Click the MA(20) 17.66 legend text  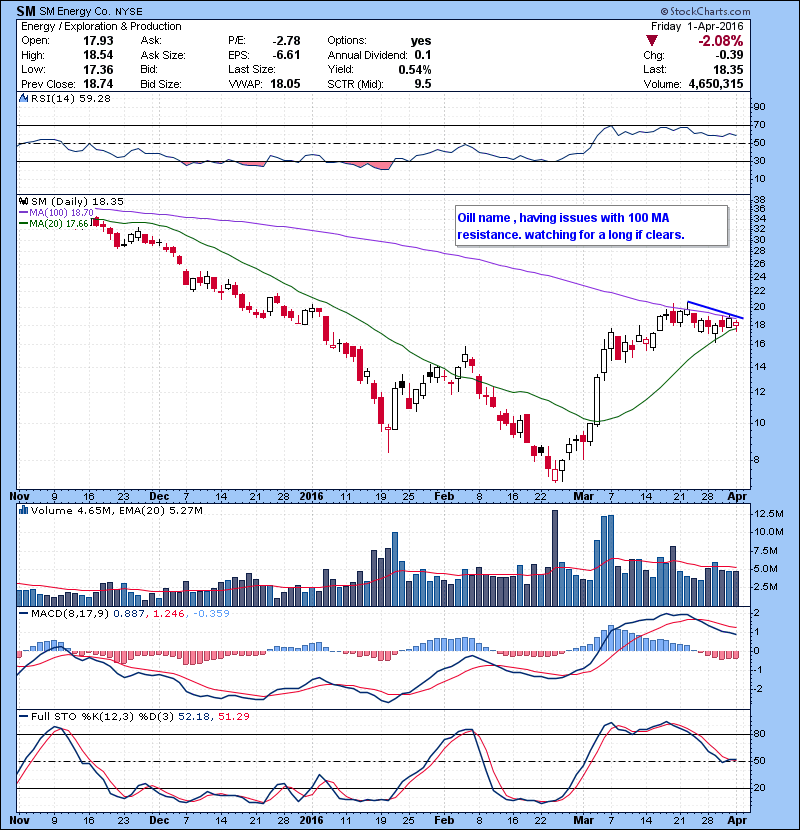[x=59, y=223]
